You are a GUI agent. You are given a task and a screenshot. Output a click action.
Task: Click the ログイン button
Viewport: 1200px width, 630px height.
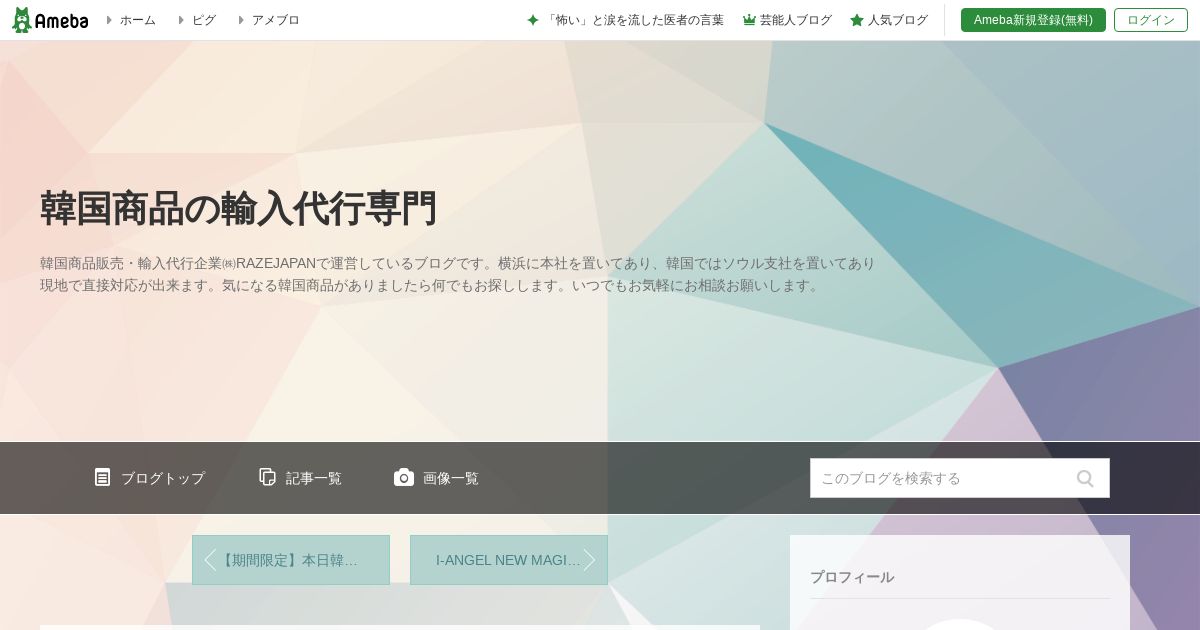[1151, 20]
